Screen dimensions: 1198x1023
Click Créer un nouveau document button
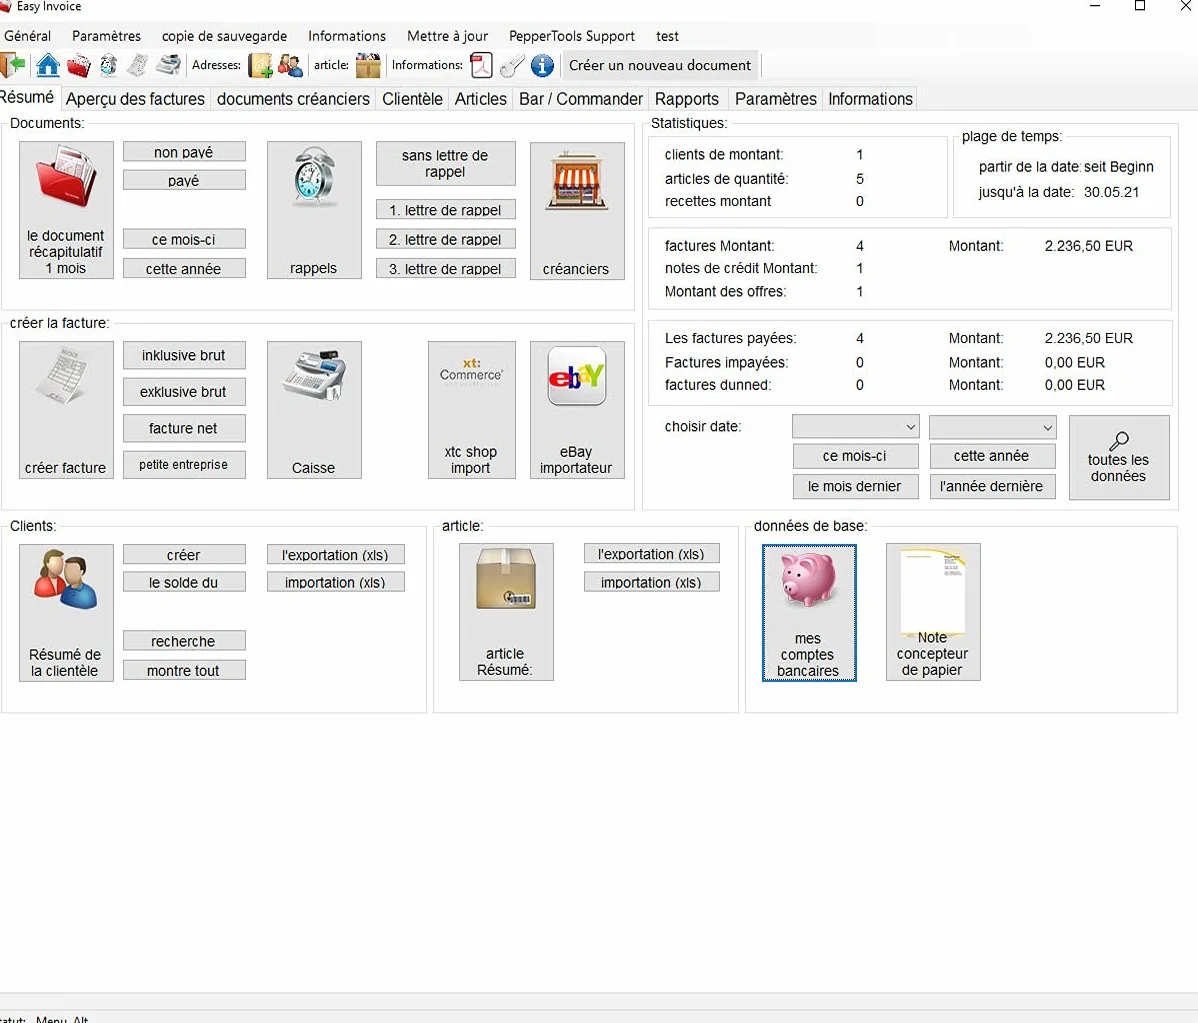click(x=660, y=66)
